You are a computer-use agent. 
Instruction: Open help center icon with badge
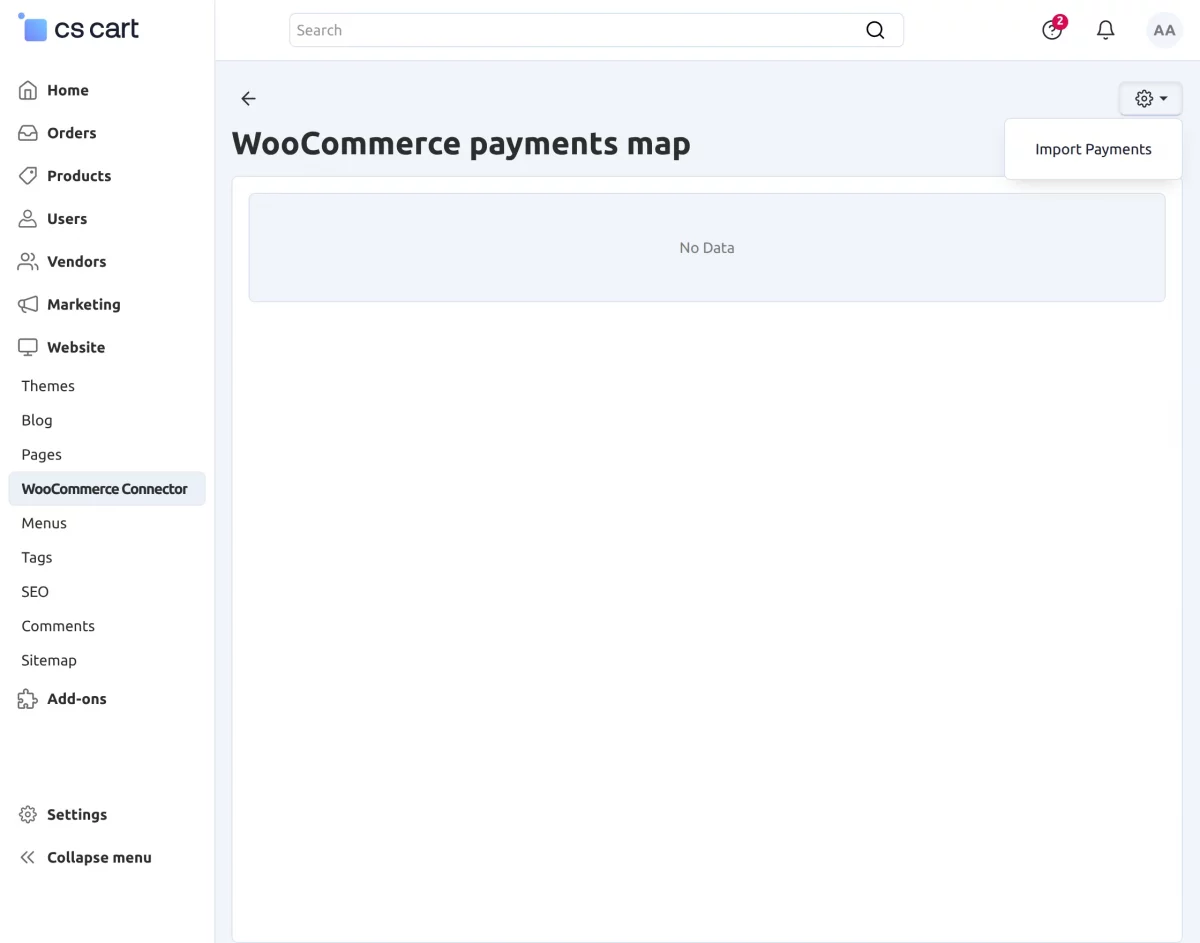click(x=1052, y=30)
